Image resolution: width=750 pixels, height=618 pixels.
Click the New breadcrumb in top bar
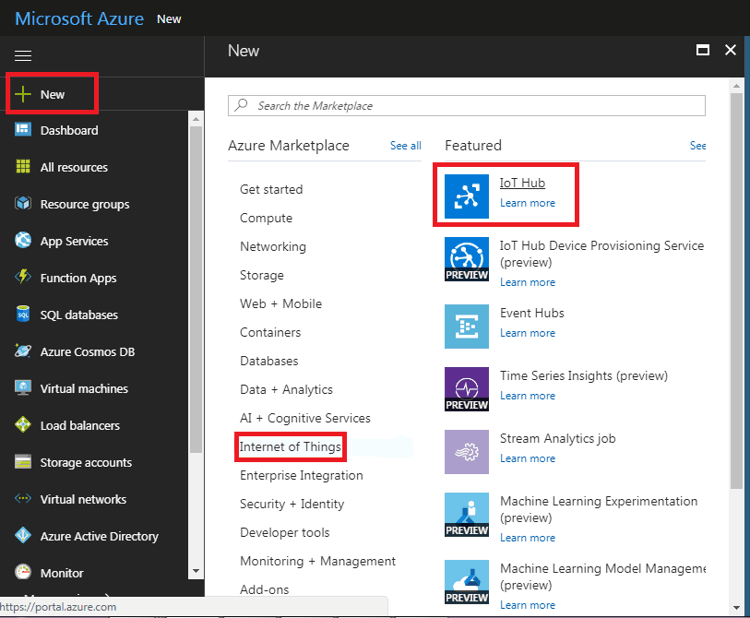[x=169, y=19]
